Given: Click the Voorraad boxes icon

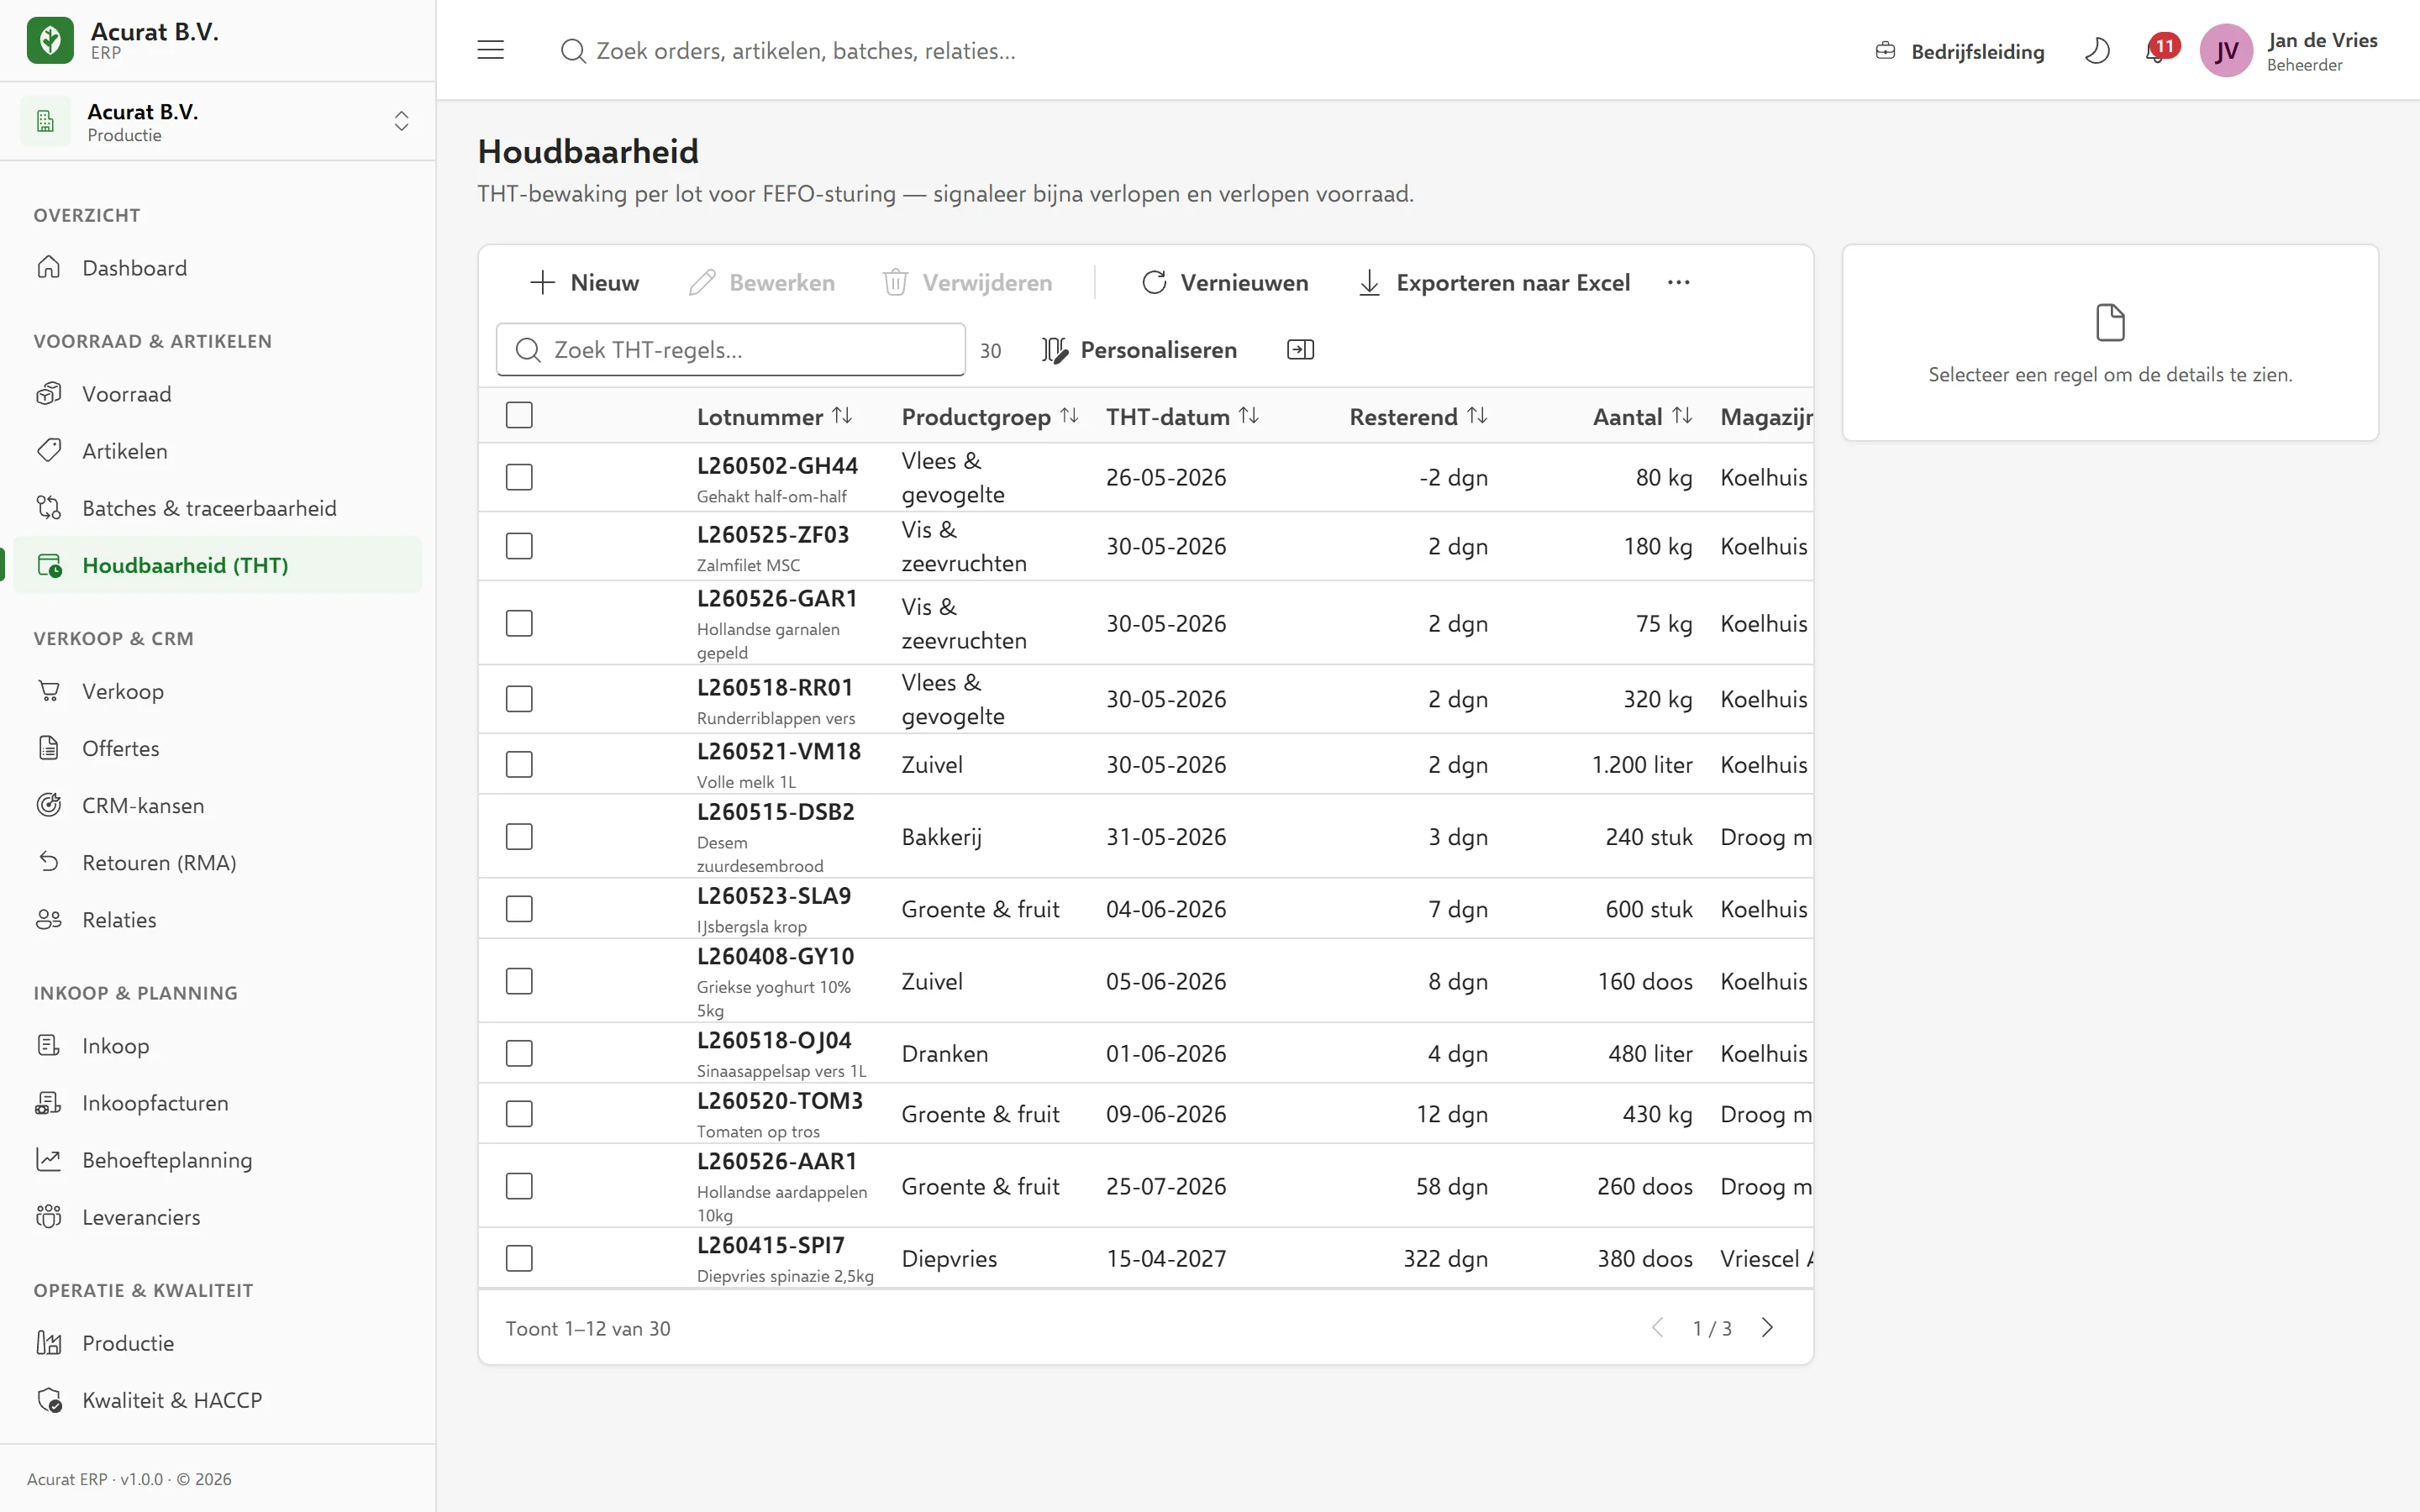Looking at the screenshot, I should (x=49, y=393).
